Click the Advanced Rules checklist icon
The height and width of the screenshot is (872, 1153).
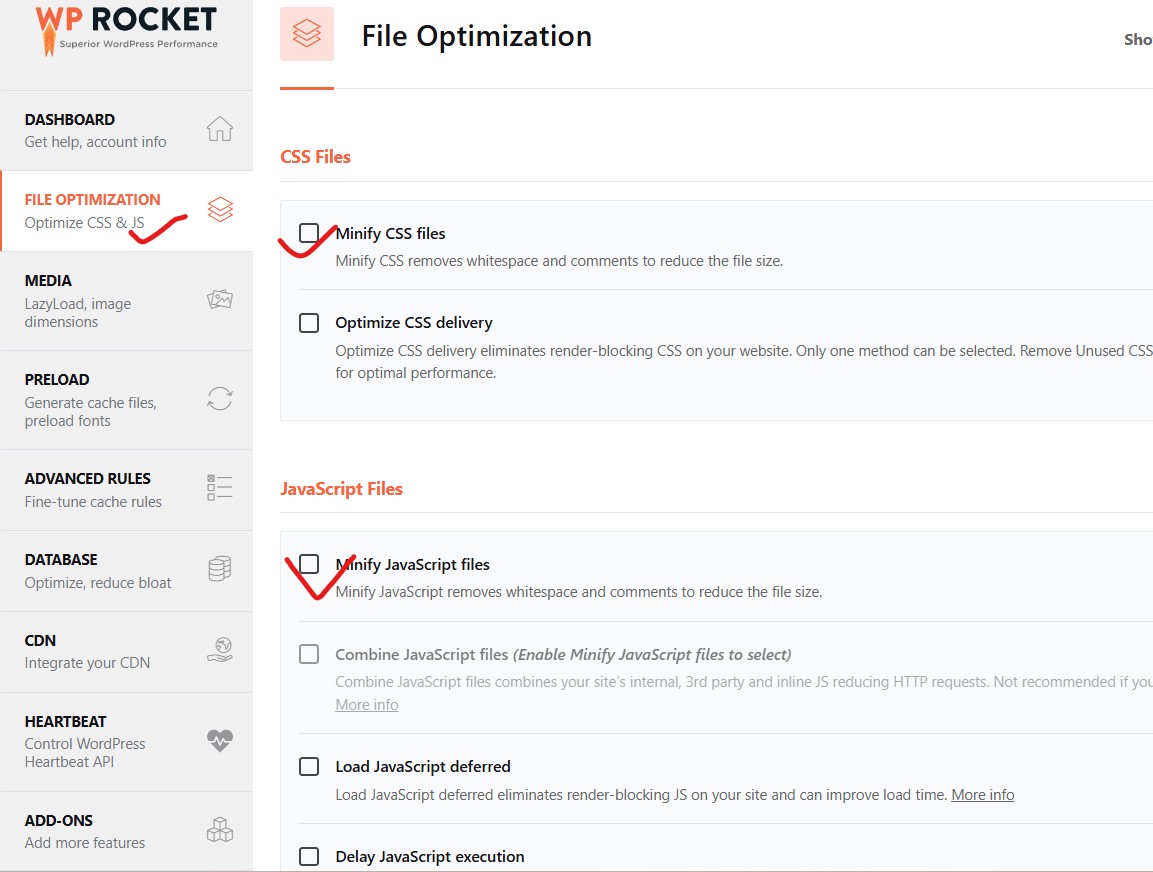219,488
